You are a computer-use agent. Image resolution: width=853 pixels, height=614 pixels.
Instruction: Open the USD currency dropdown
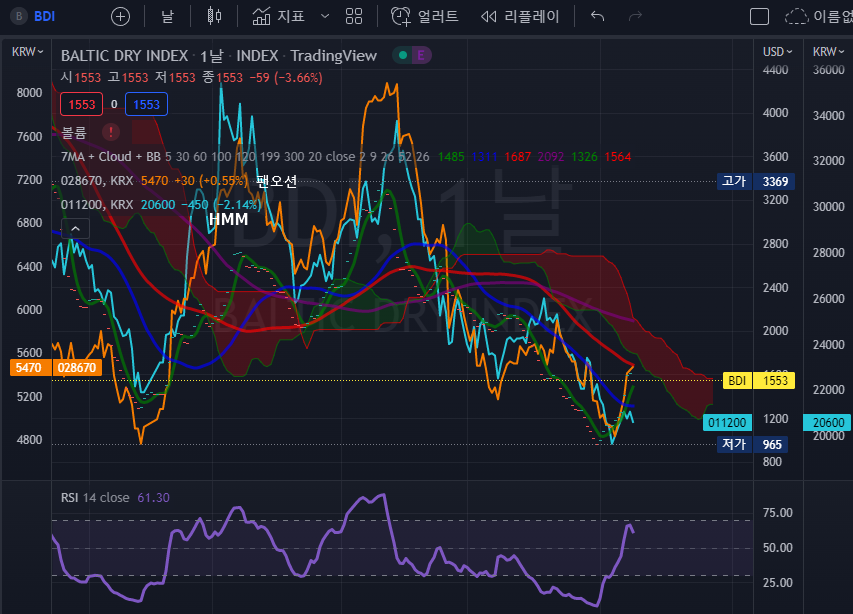pyautogui.click(x=778, y=51)
